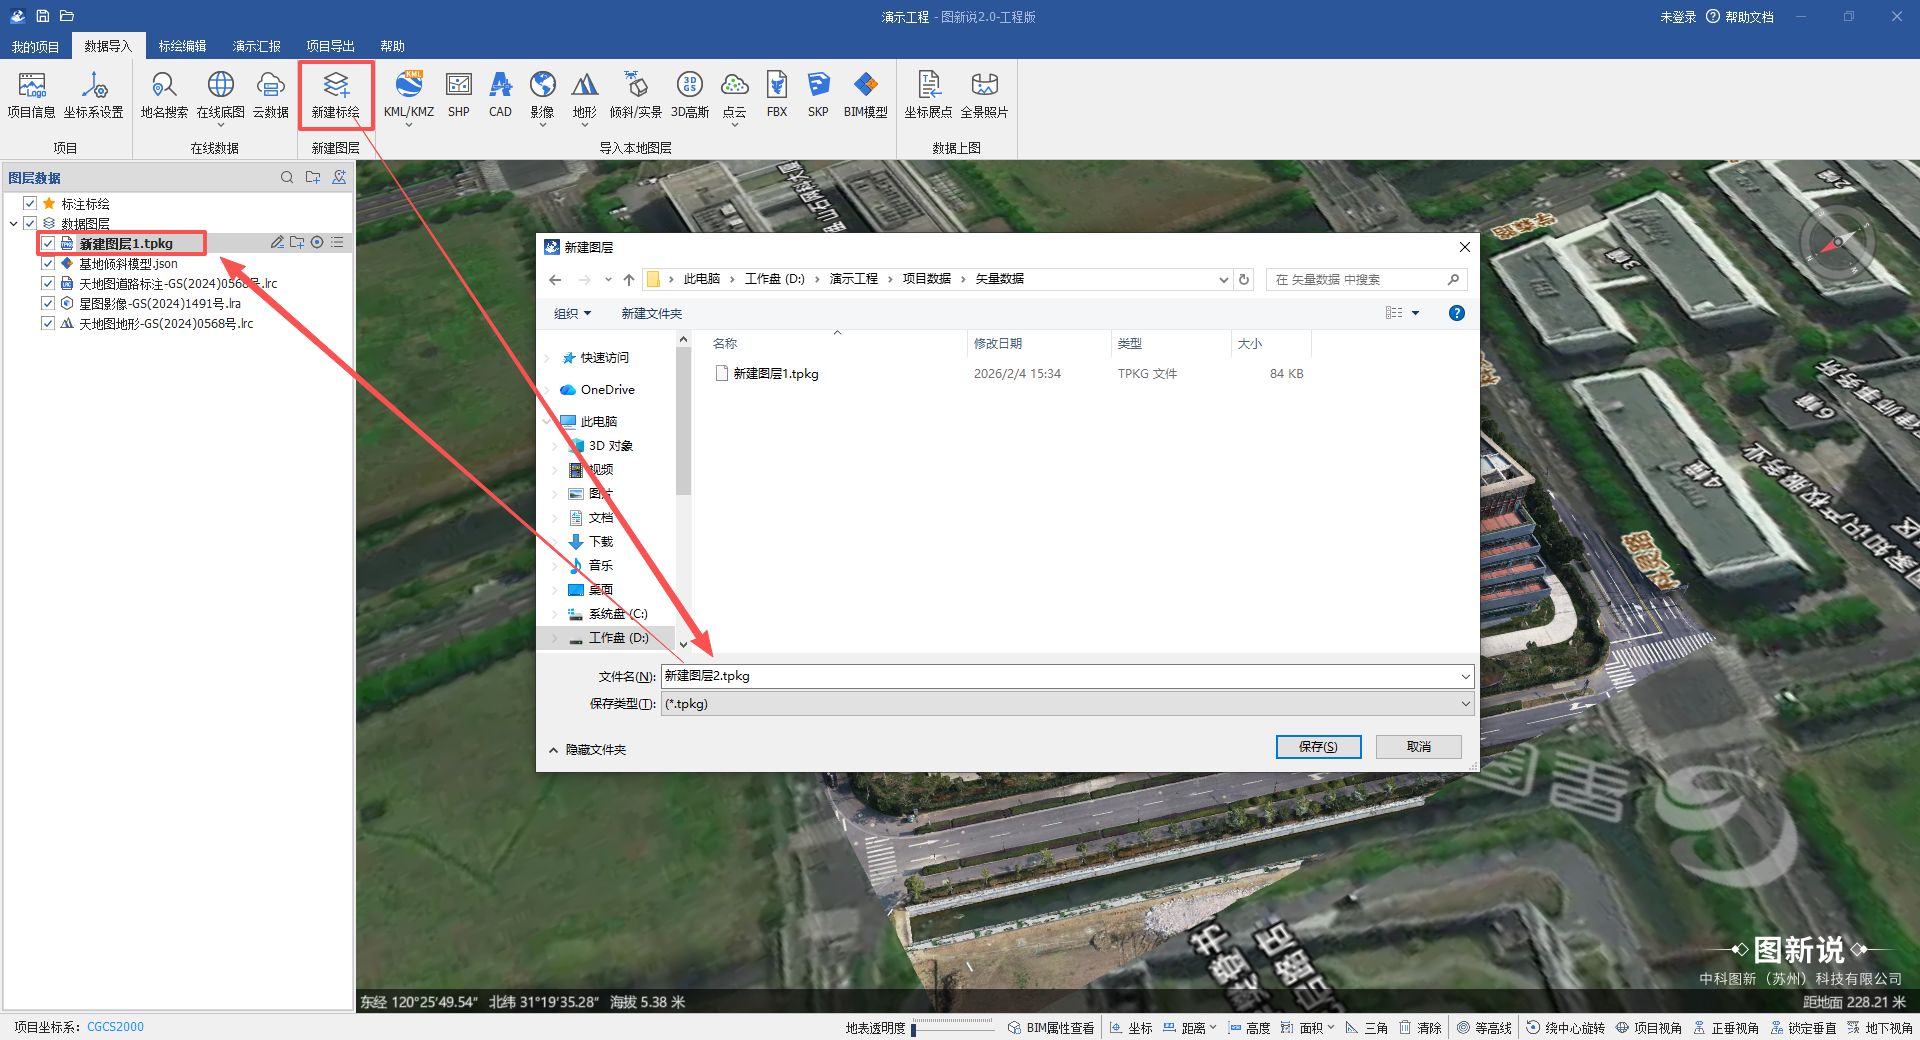The width and height of the screenshot is (1920, 1040).
Task: Open the 项目导出 tab
Action: (330, 46)
